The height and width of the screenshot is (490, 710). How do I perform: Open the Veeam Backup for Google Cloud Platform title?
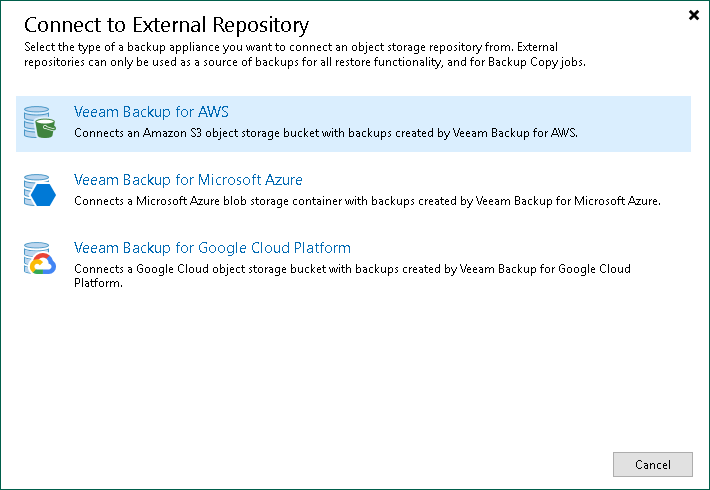pyautogui.click(x=212, y=248)
